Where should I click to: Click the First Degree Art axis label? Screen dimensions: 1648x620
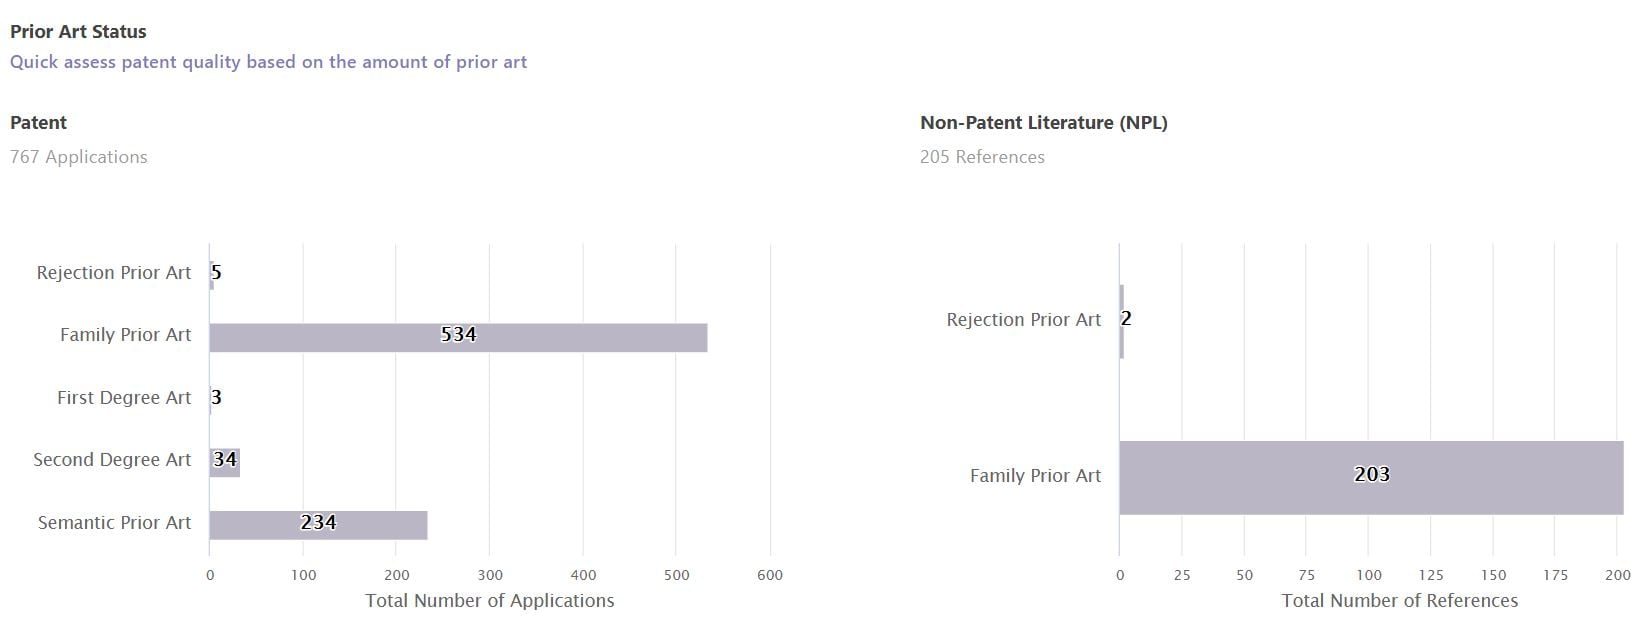tap(124, 398)
